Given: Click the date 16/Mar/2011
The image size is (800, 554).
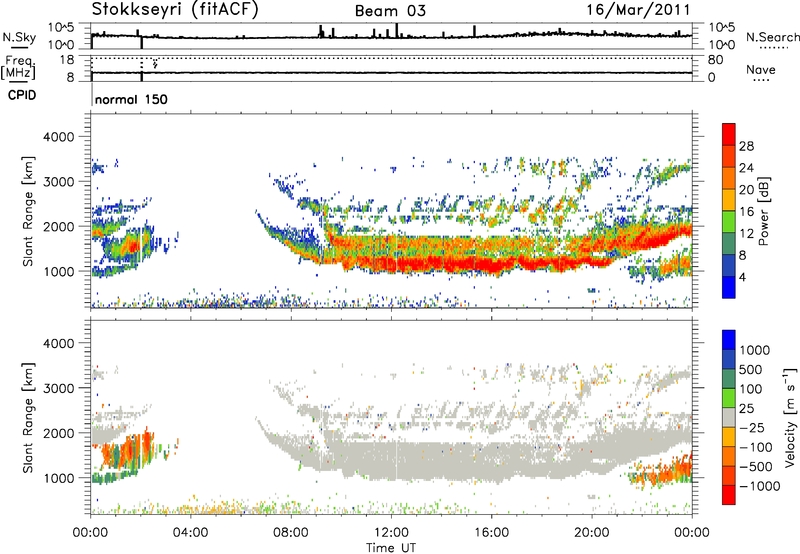Looking at the screenshot, I should pyautogui.click(x=638, y=10).
